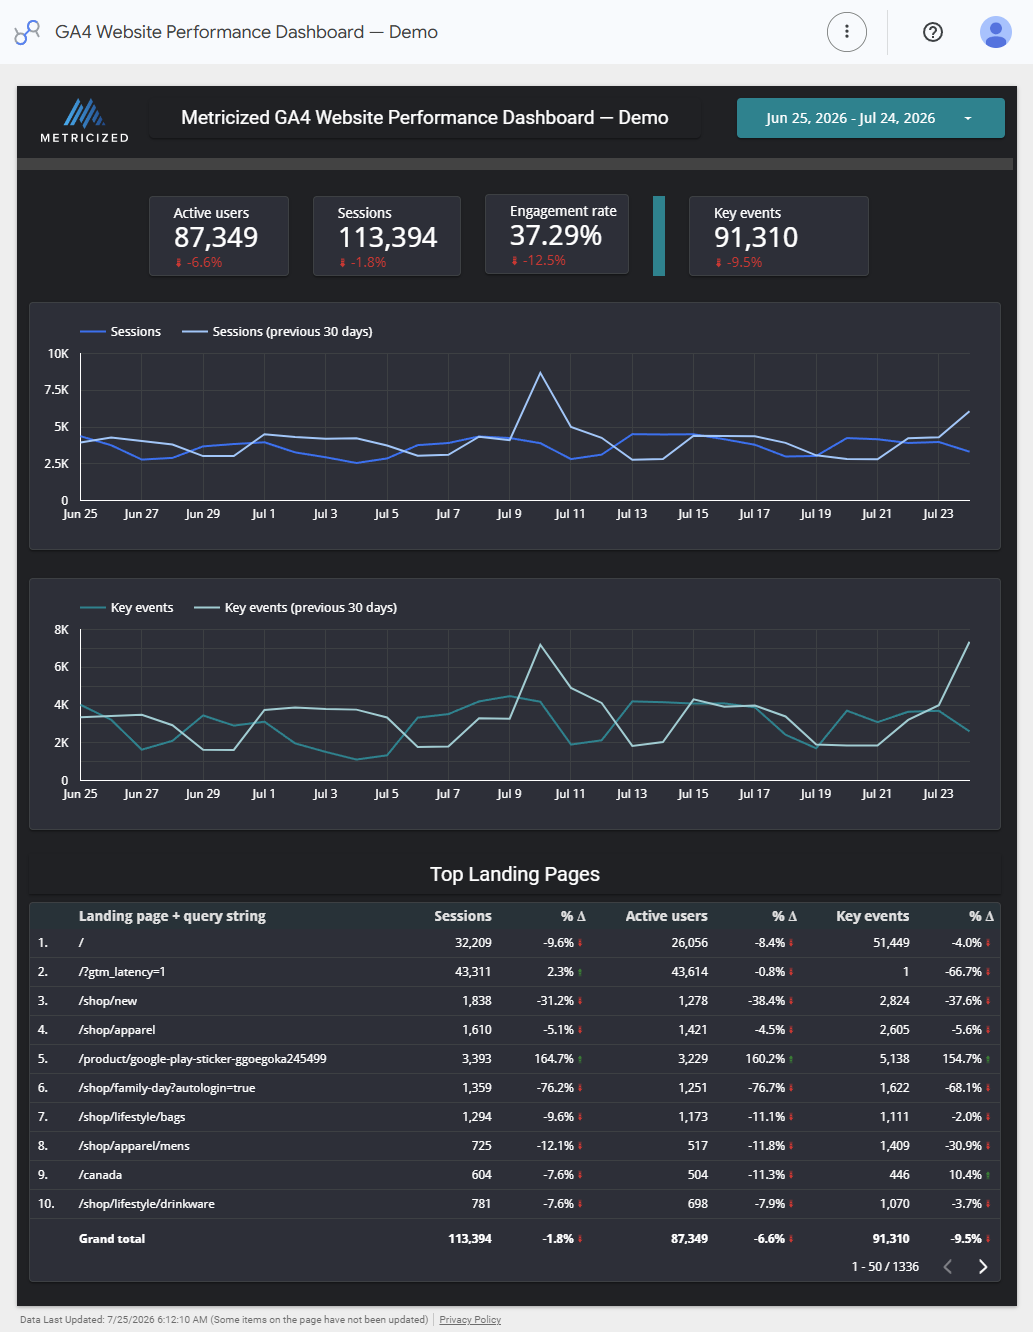Click the Data Last Updated footer text

click(x=224, y=1320)
